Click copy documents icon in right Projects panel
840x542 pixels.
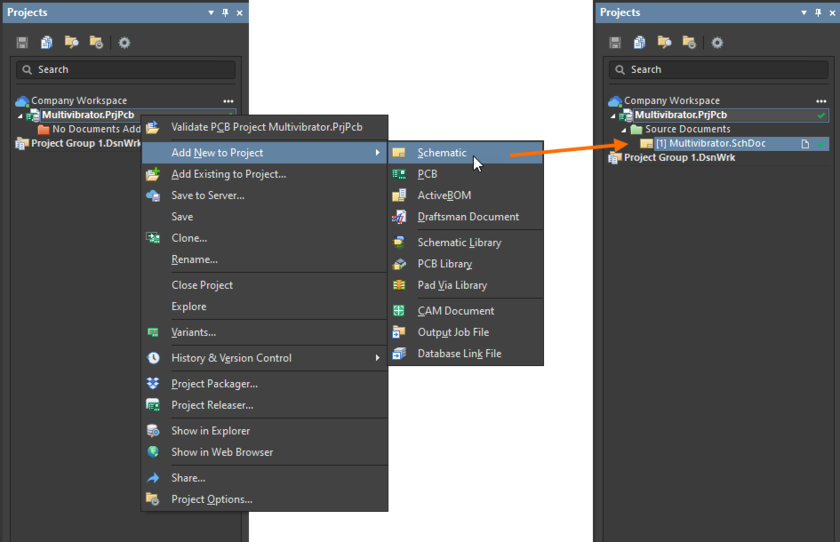(640, 42)
